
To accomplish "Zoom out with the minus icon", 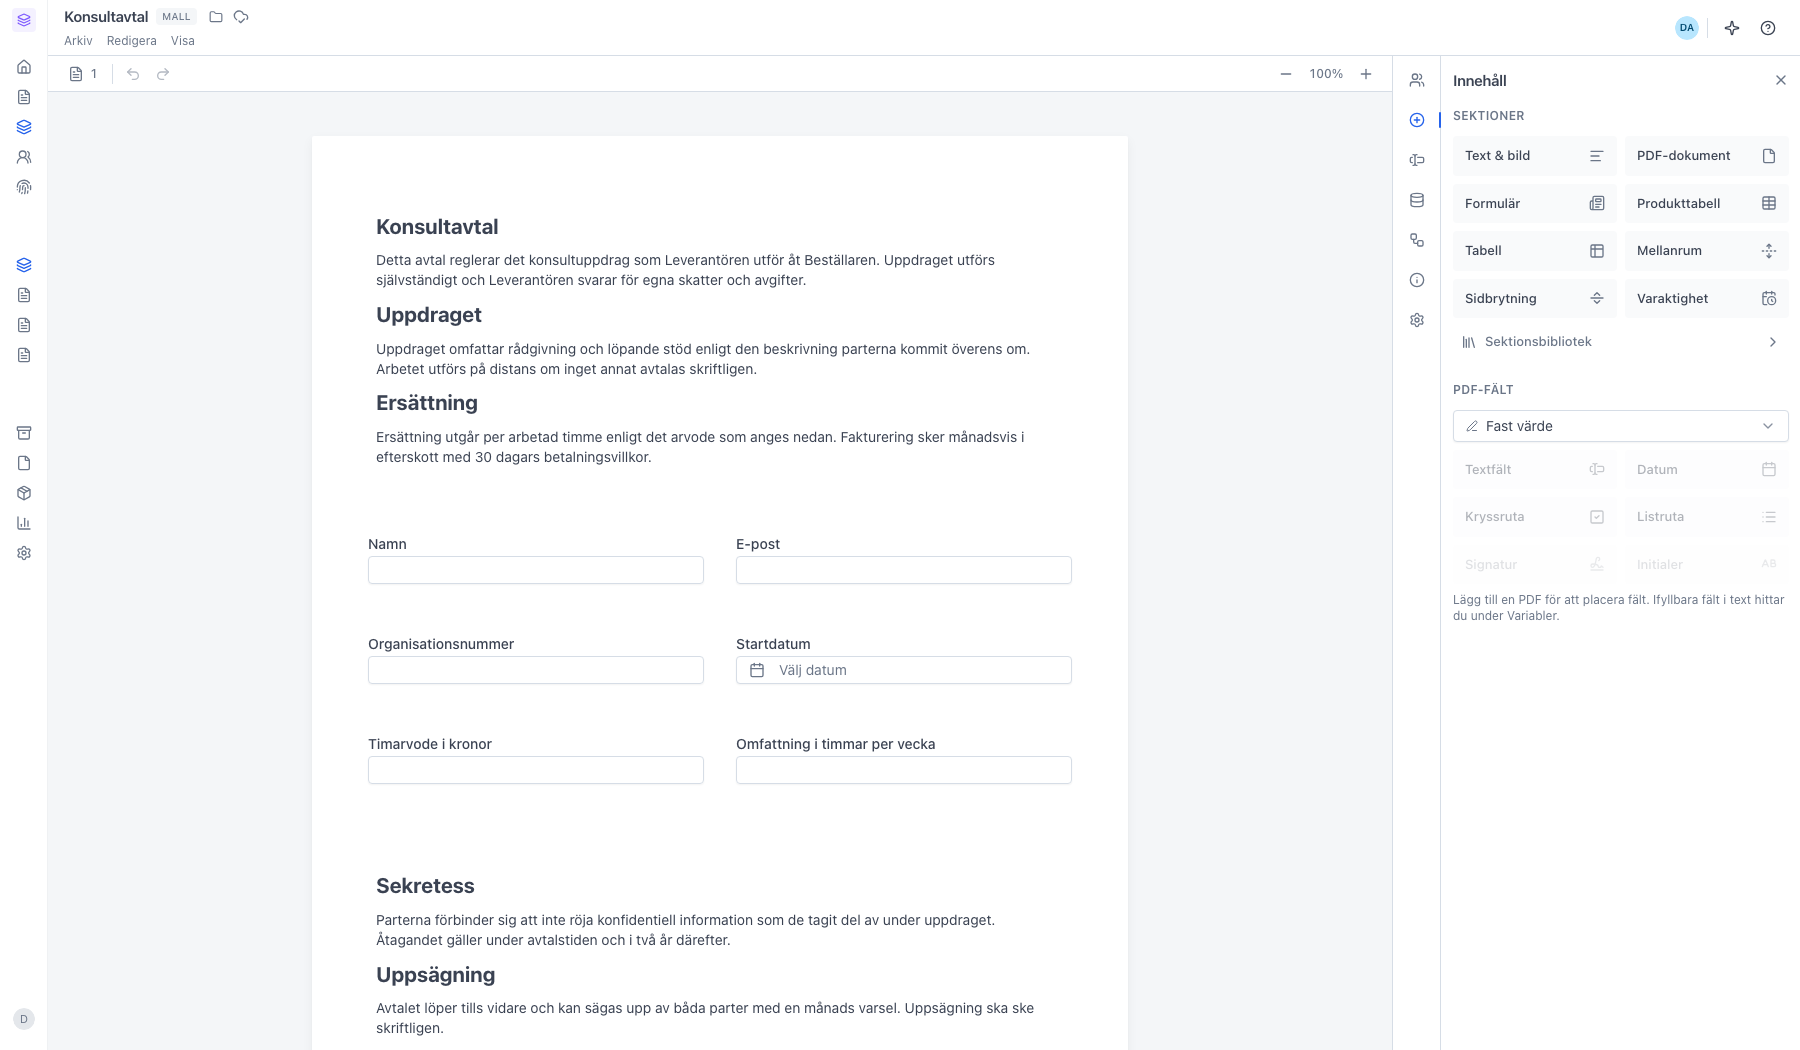I will pyautogui.click(x=1286, y=74).
